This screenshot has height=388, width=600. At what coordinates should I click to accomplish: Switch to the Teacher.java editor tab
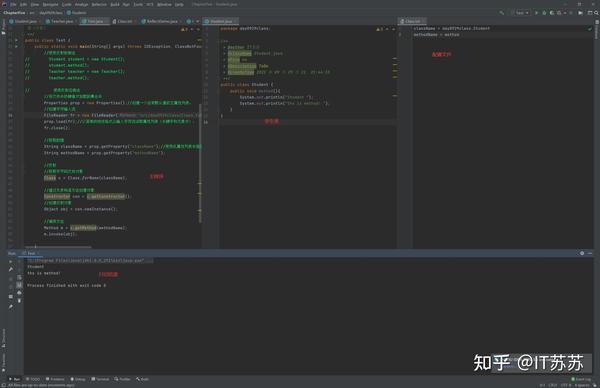(59, 21)
